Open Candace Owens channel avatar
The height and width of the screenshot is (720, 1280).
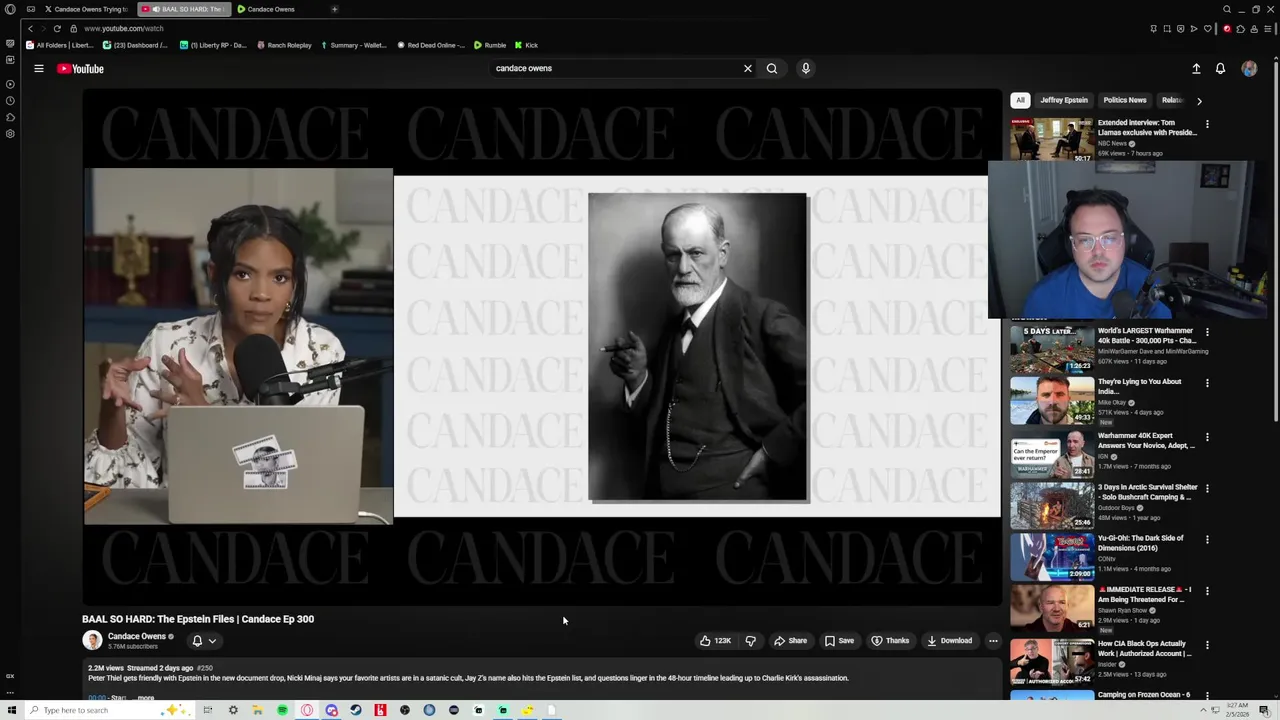pyautogui.click(x=92, y=641)
